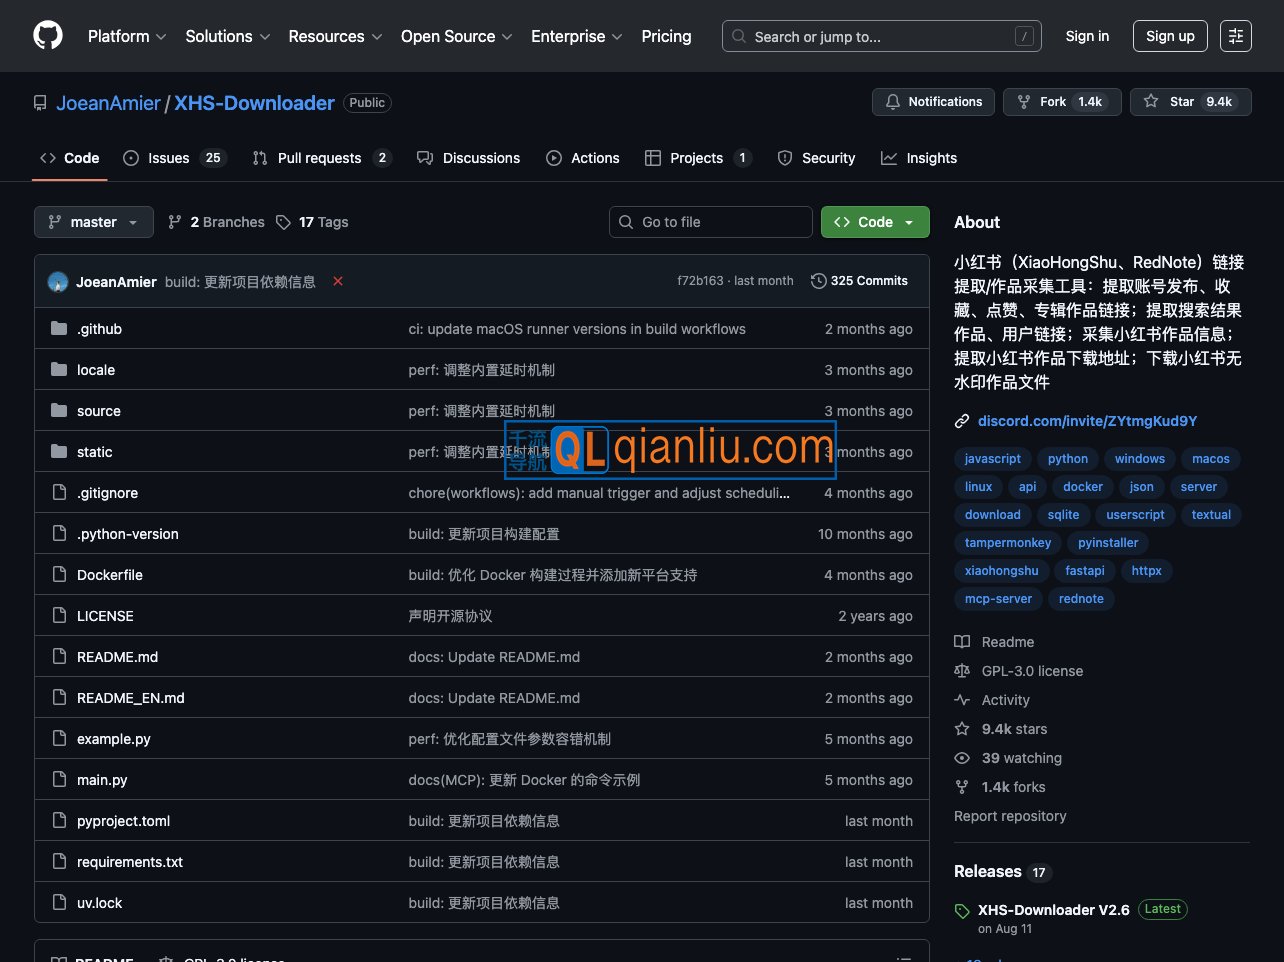
Task: Click the Sign up button
Action: tap(1170, 35)
